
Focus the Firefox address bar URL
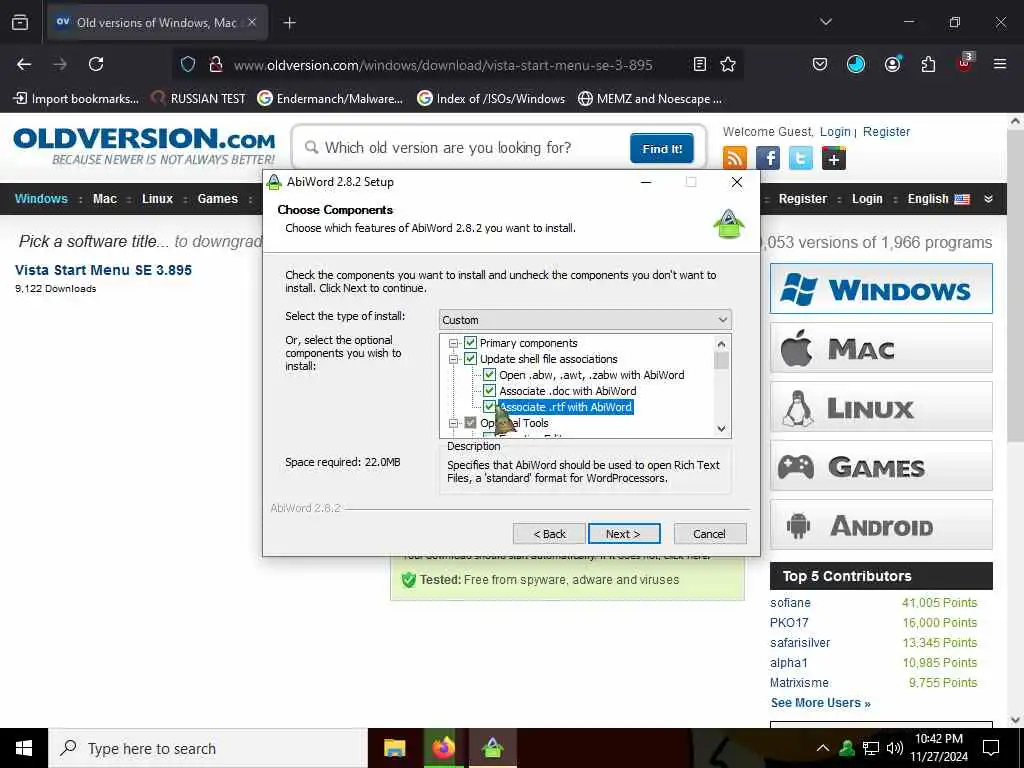coord(443,65)
